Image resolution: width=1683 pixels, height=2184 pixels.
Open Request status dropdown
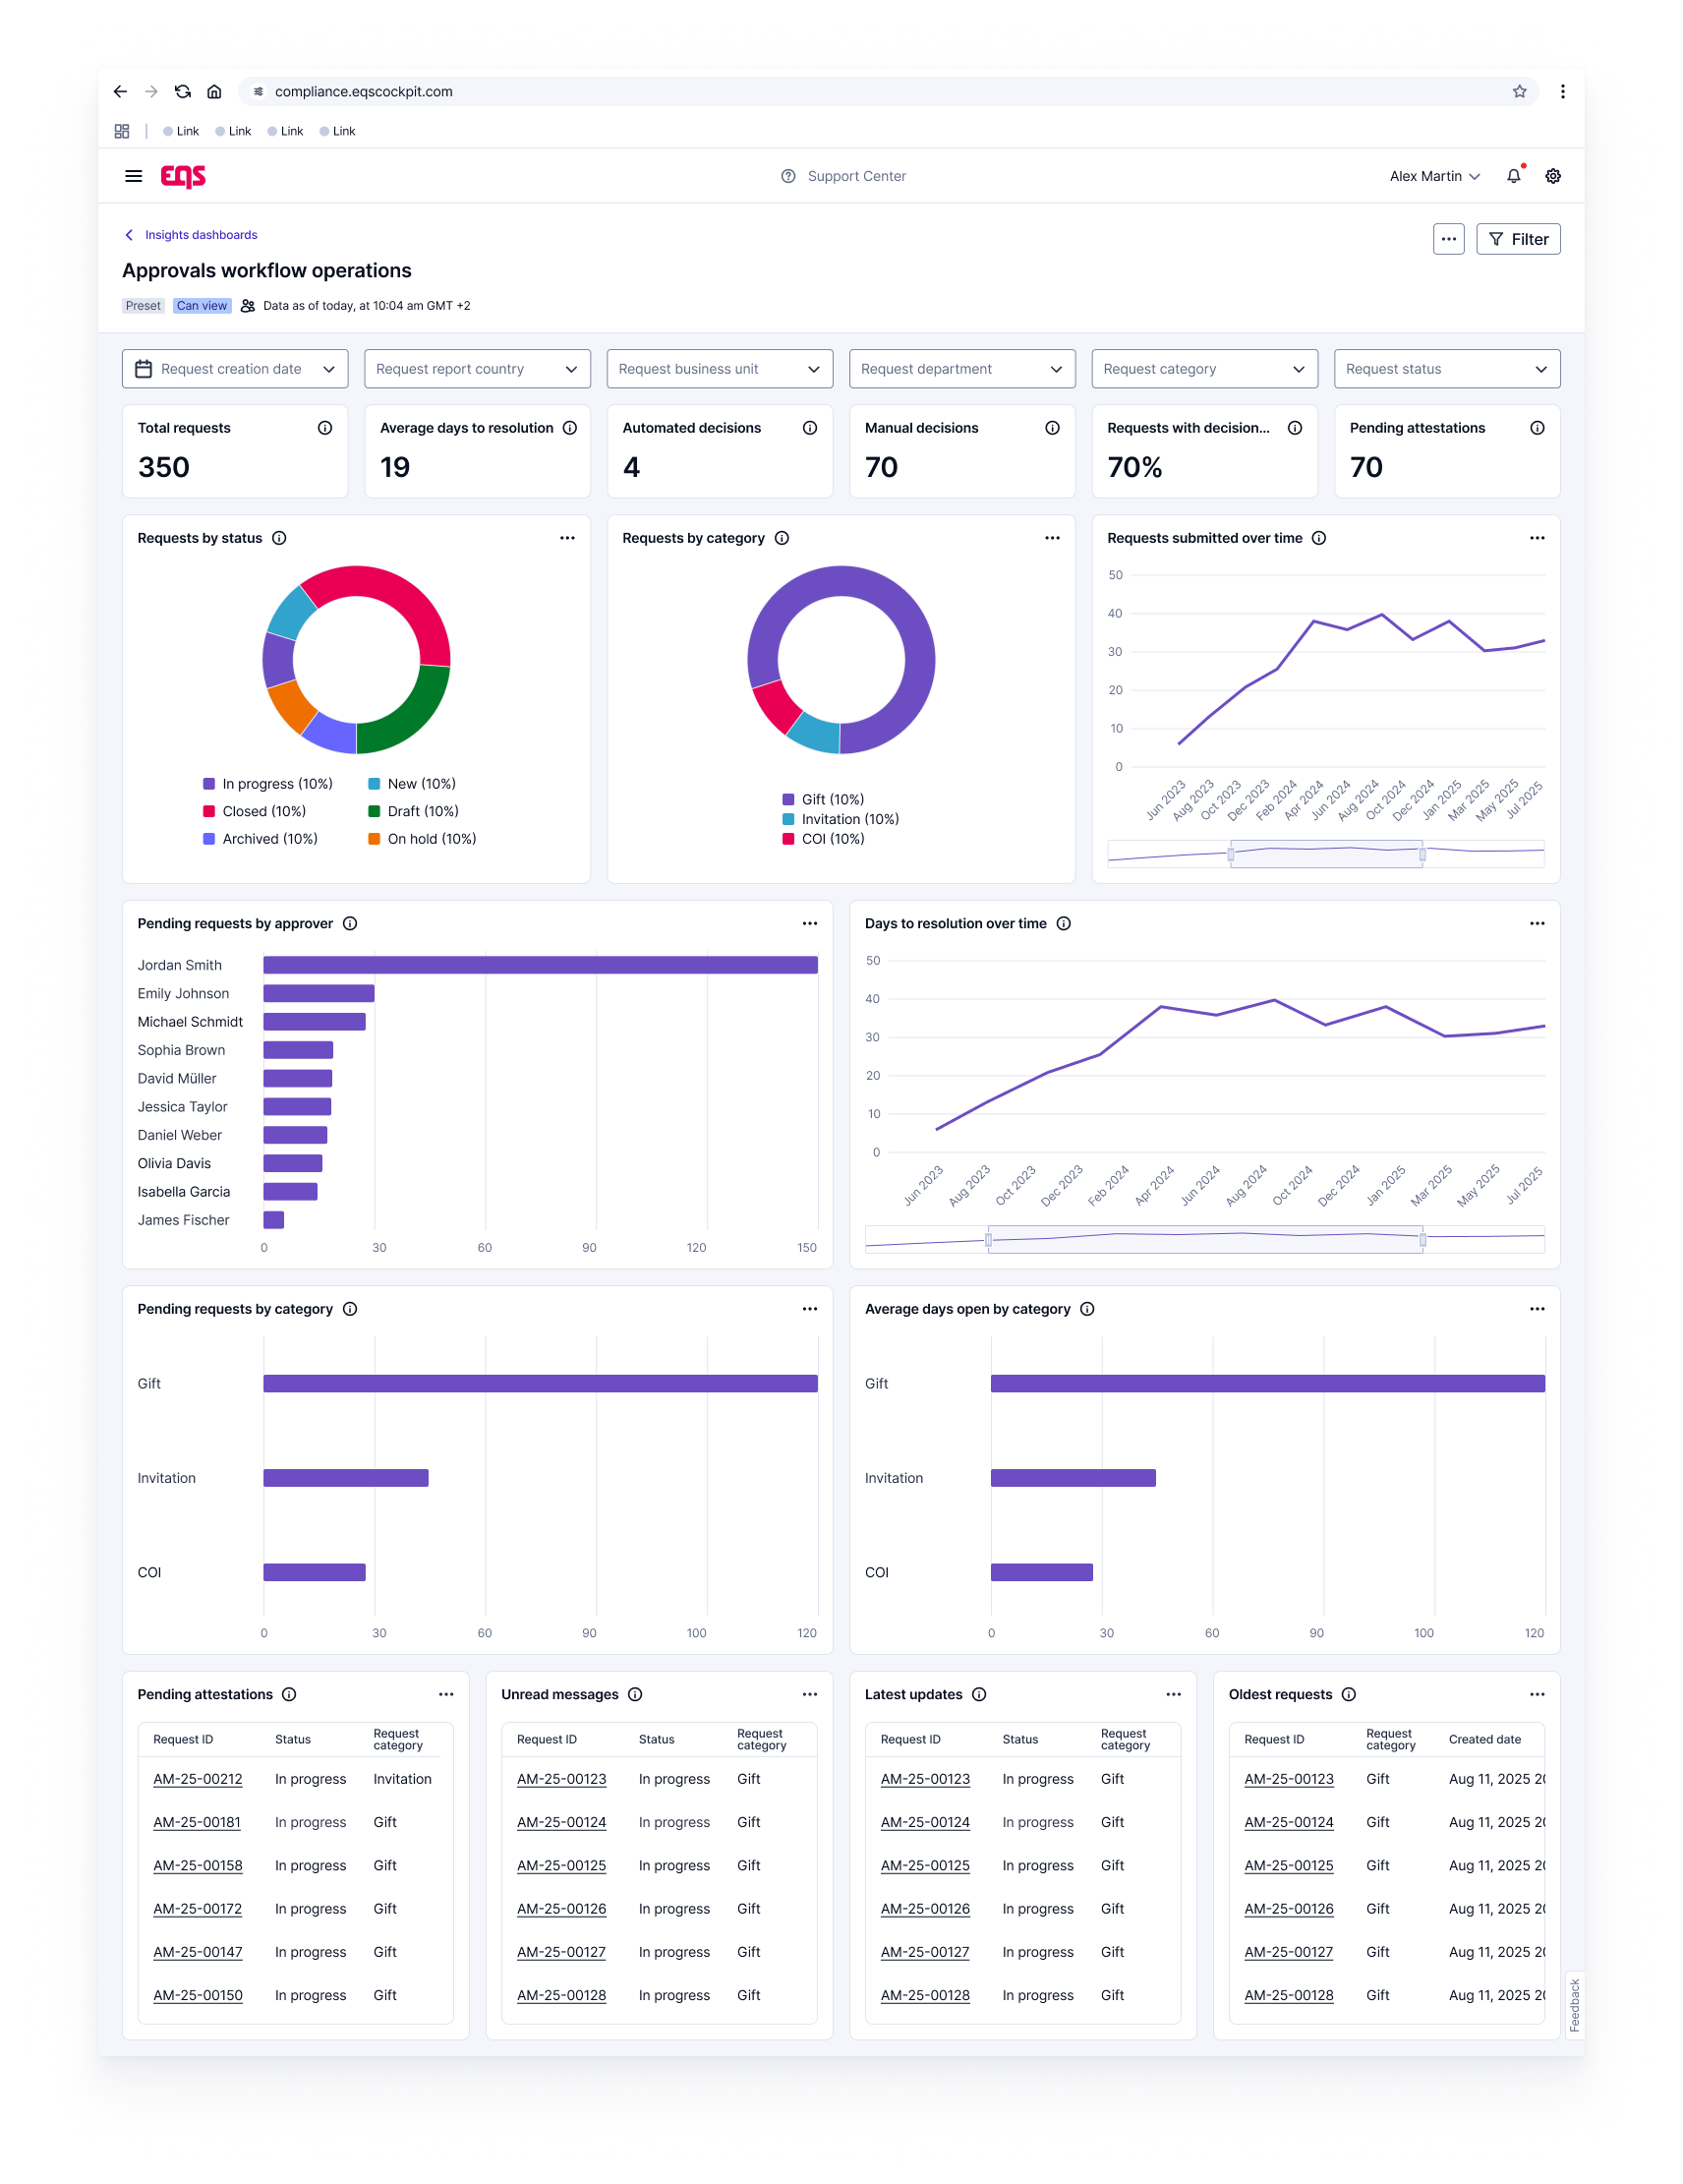pyautogui.click(x=1447, y=369)
